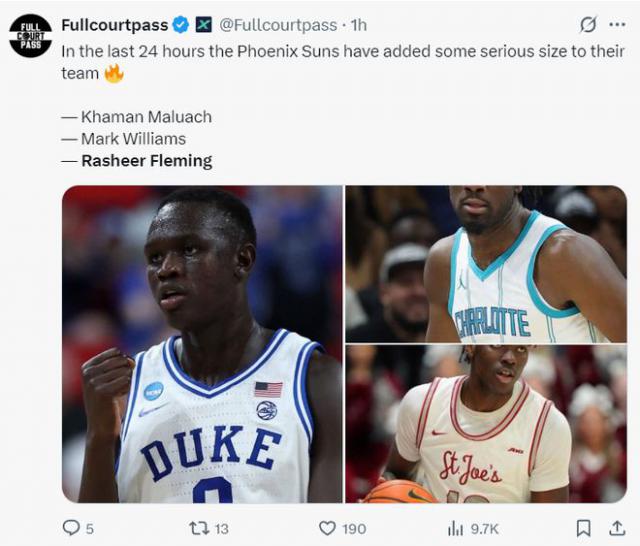This screenshot has width=640, height=546.
Task: Open the three-dot more options menu
Action: (616, 25)
